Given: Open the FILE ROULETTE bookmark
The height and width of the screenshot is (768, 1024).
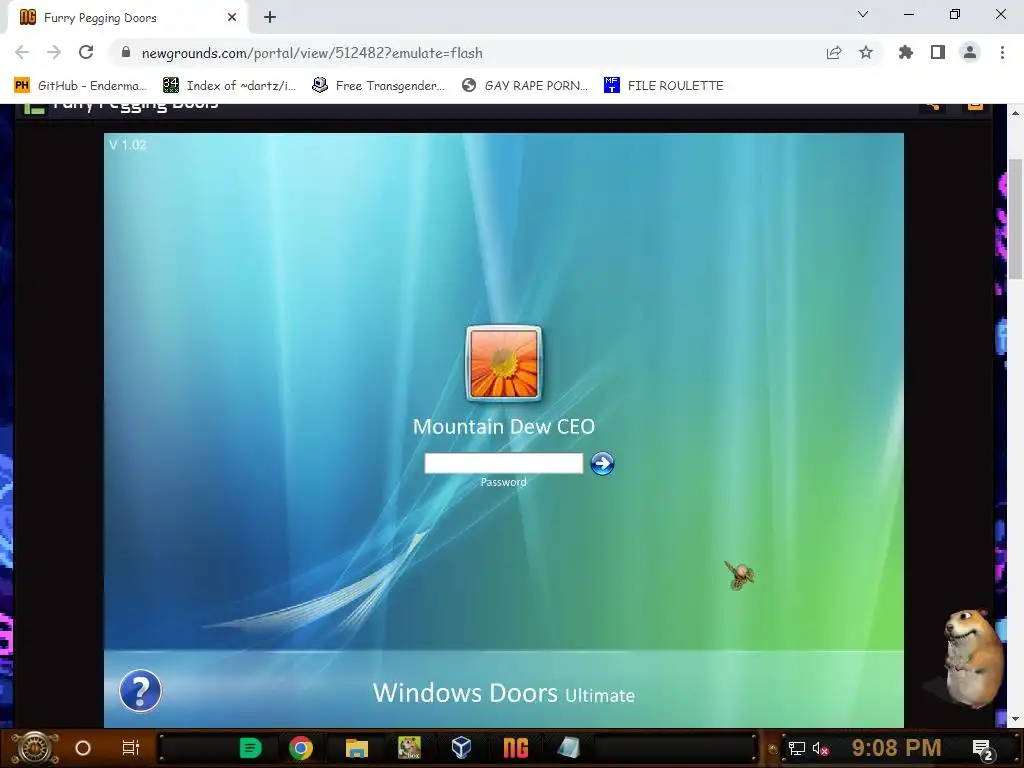Looking at the screenshot, I should coord(664,85).
